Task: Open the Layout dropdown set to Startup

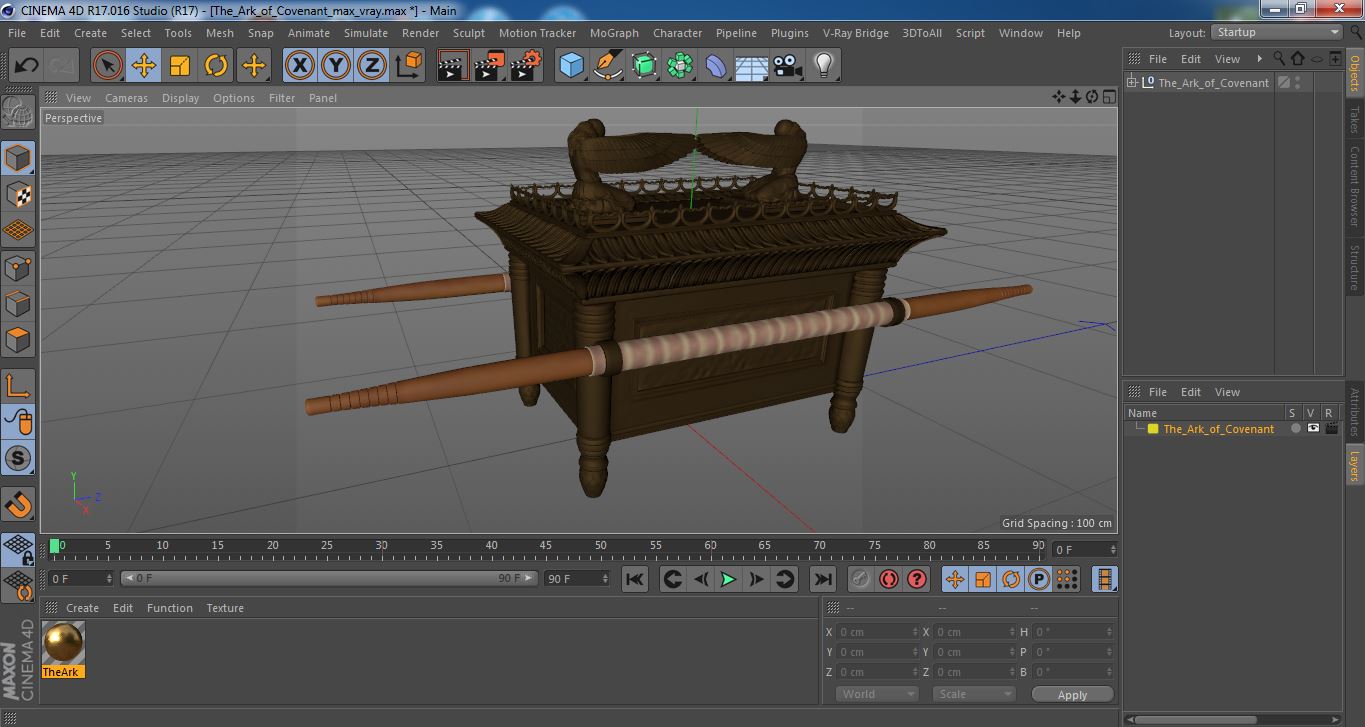Action: (1276, 32)
